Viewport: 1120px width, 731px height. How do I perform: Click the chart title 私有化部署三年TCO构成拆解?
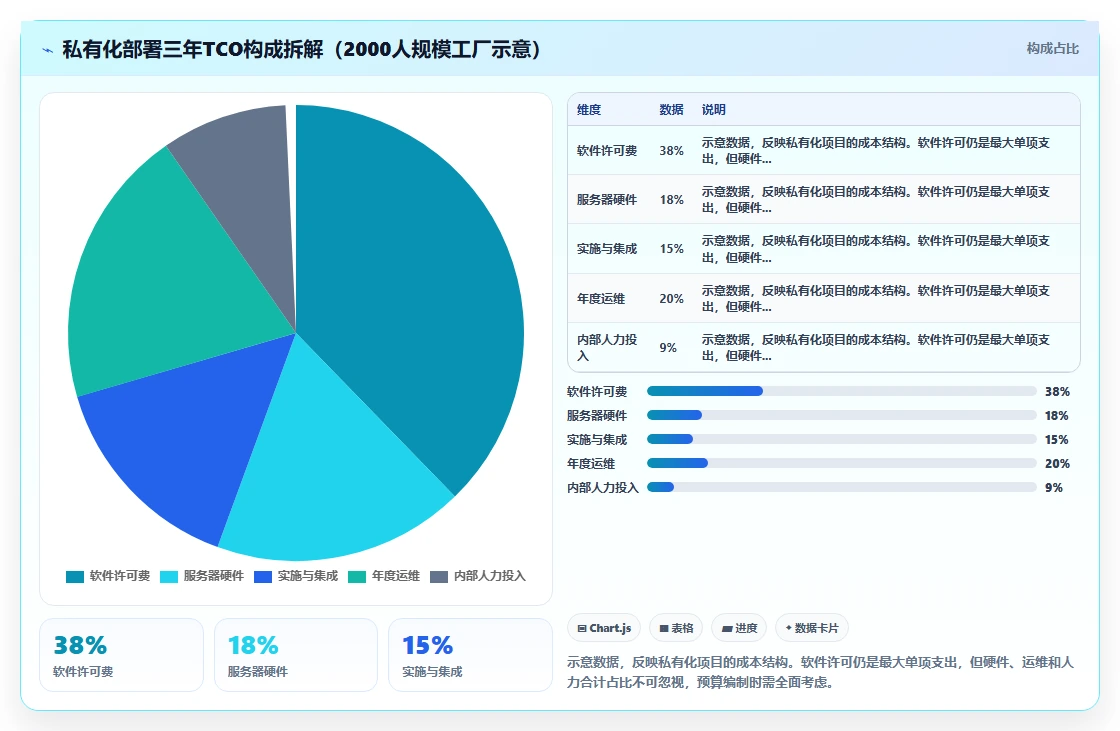click(x=301, y=49)
